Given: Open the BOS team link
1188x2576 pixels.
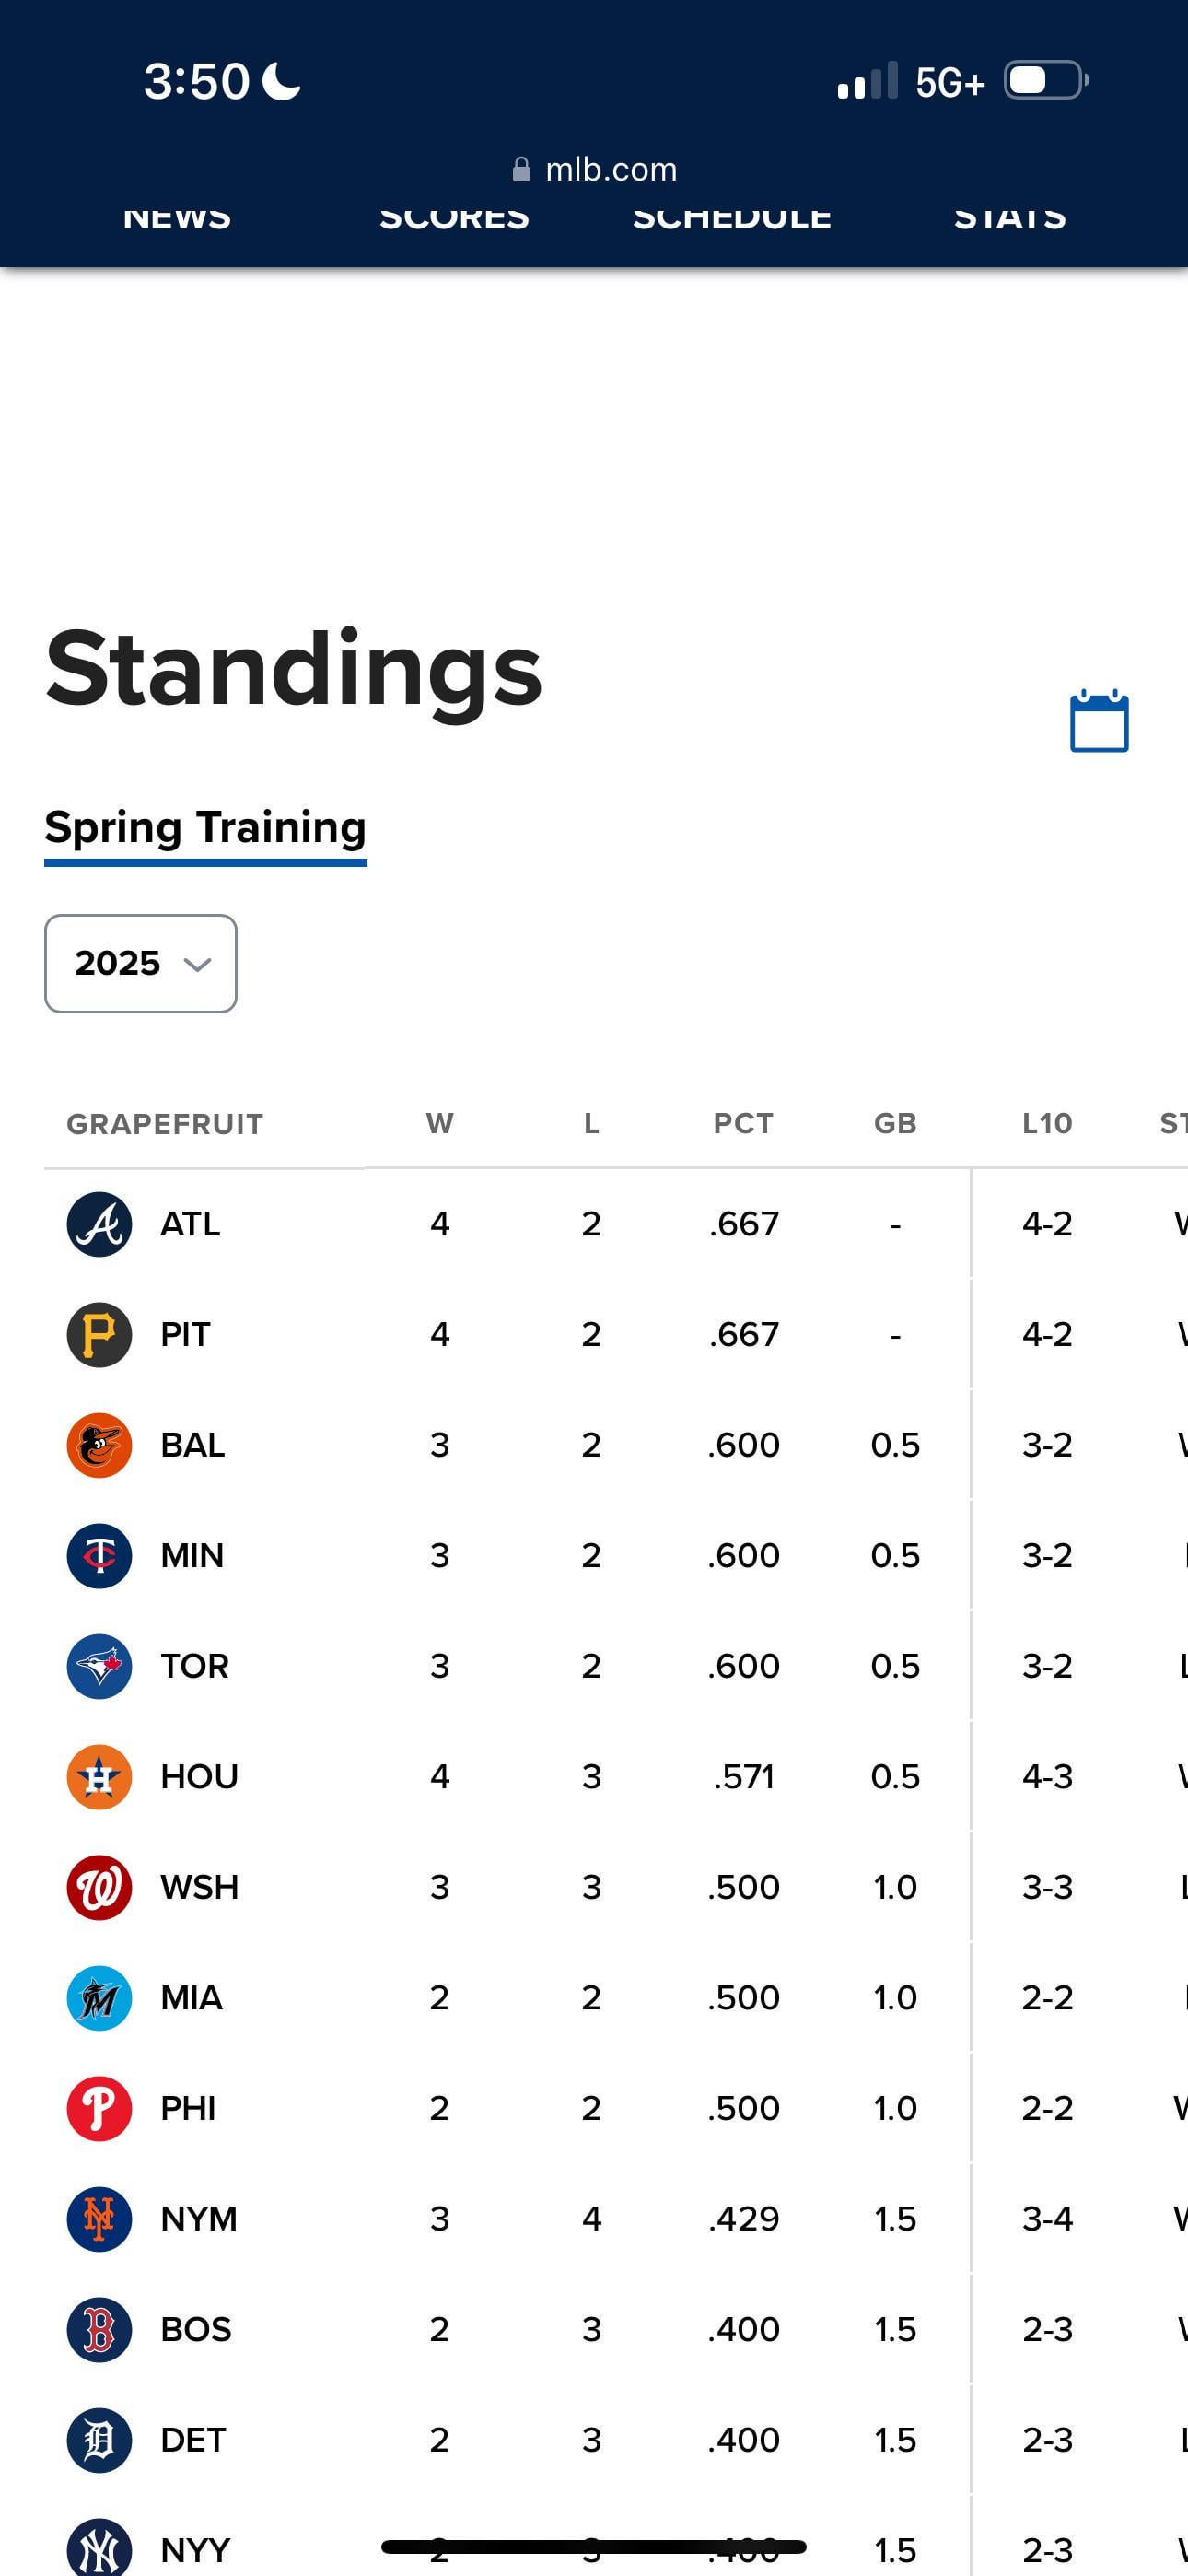Looking at the screenshot, I should [196, 2329].
